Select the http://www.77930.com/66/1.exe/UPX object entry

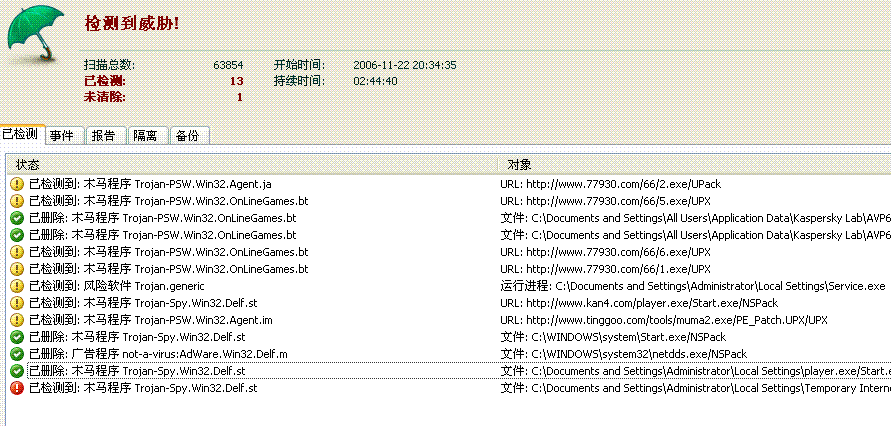[605, 269]
